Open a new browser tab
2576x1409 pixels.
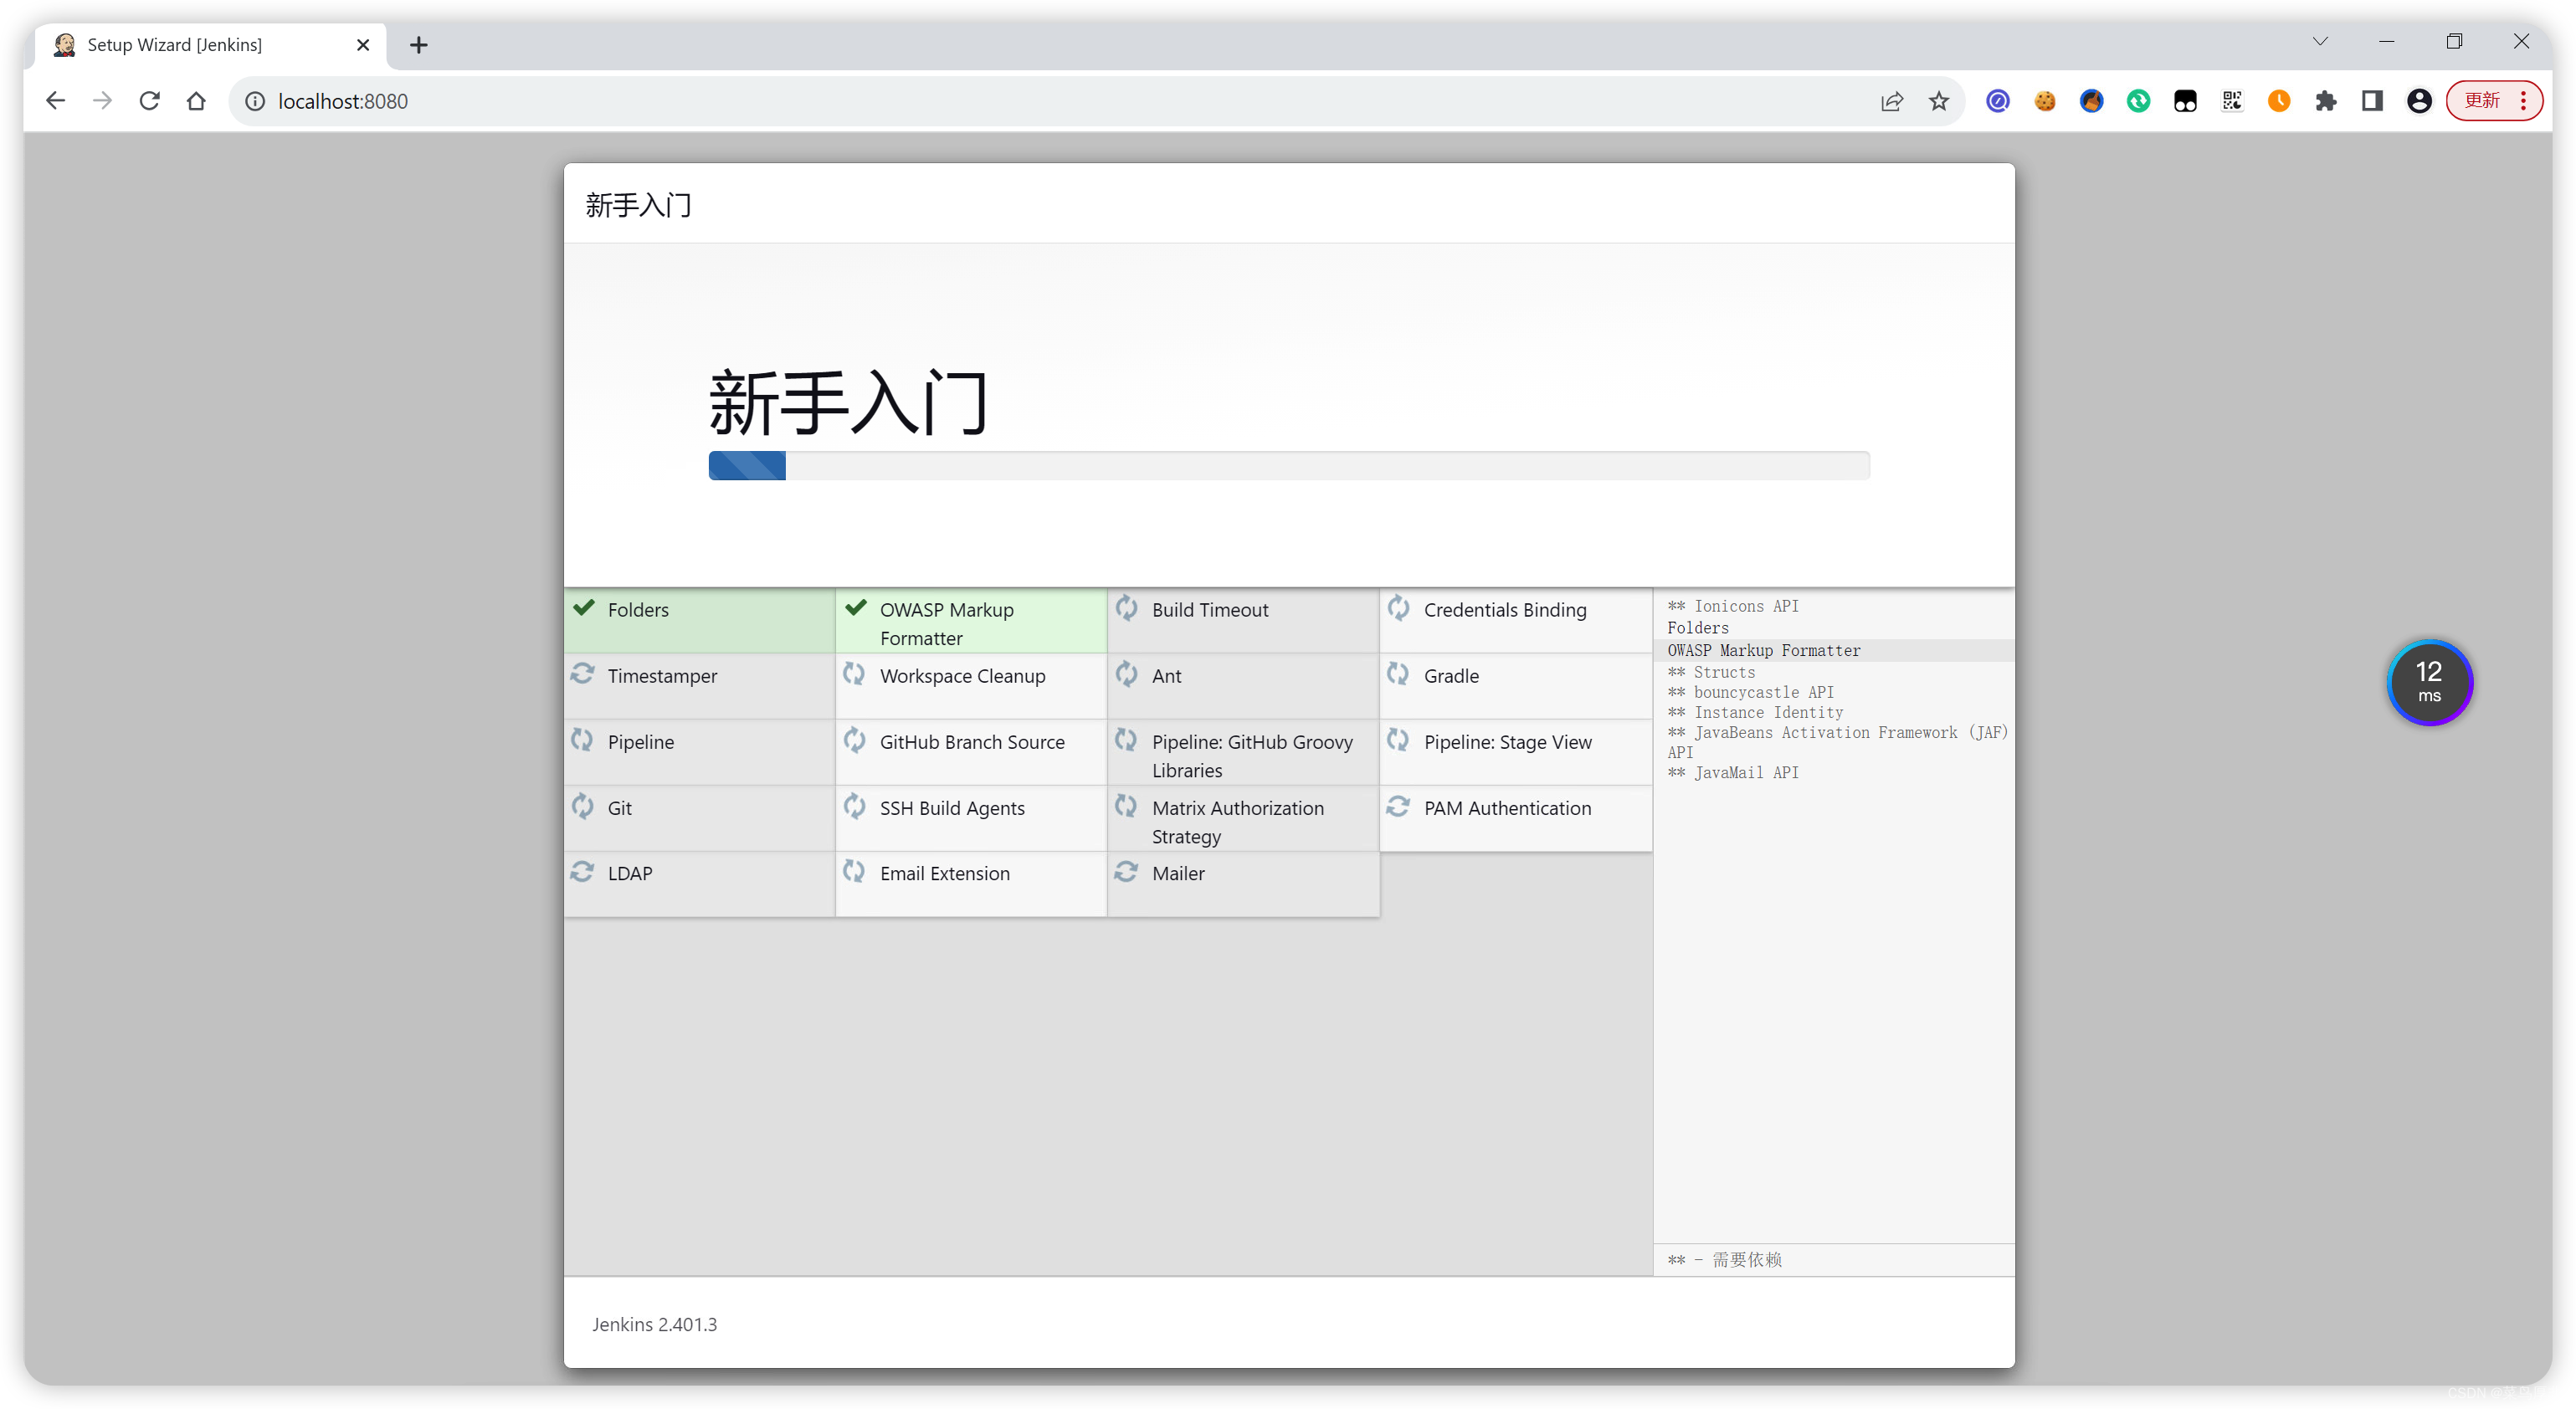419,45
